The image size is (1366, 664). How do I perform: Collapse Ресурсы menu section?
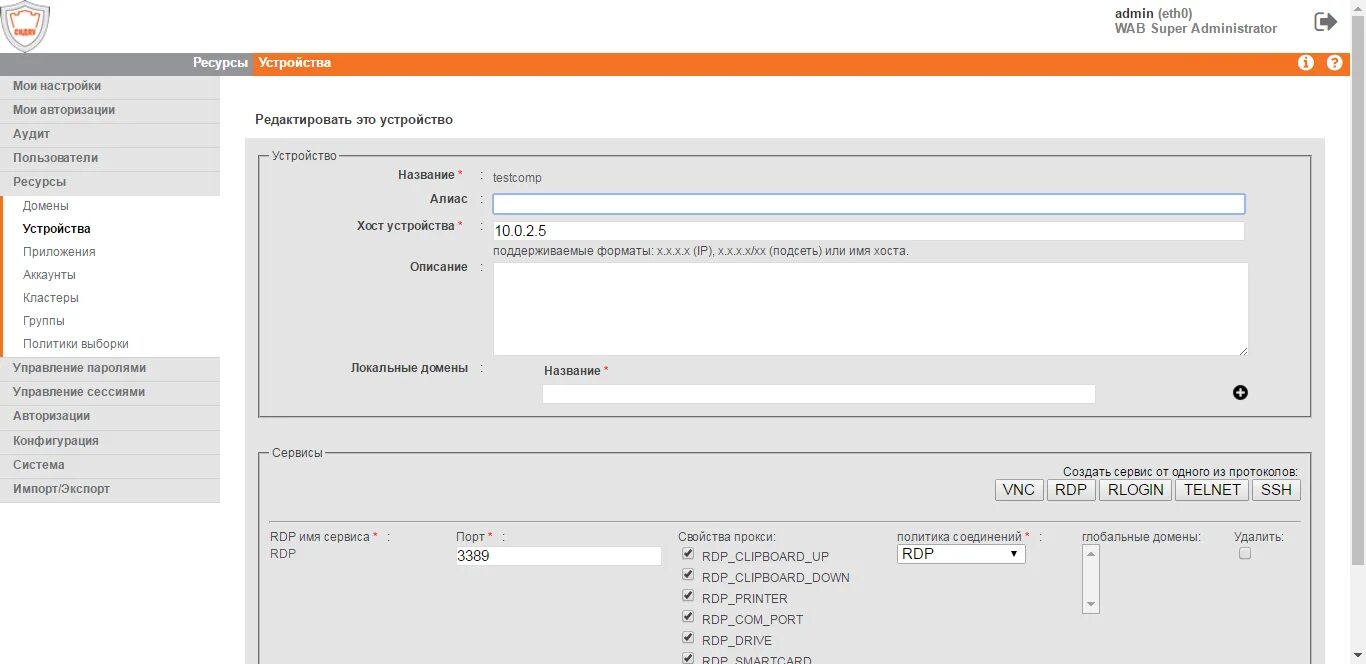(110, 182)
